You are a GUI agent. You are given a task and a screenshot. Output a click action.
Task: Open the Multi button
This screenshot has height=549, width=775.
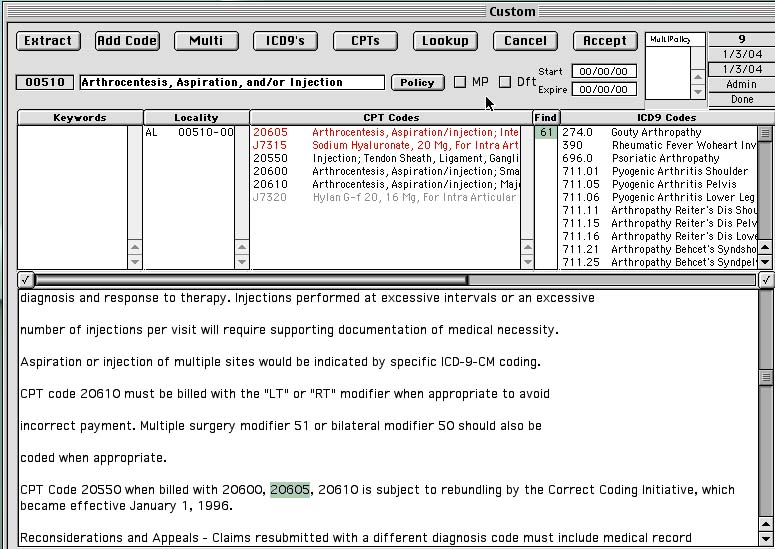pyautogui.click(x=206, y=41)
